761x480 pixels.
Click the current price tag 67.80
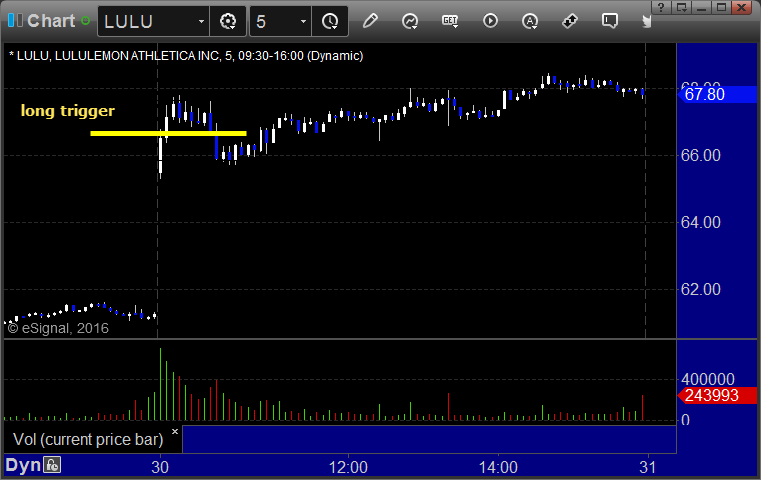pyautogui.click(x=717, y=94)
